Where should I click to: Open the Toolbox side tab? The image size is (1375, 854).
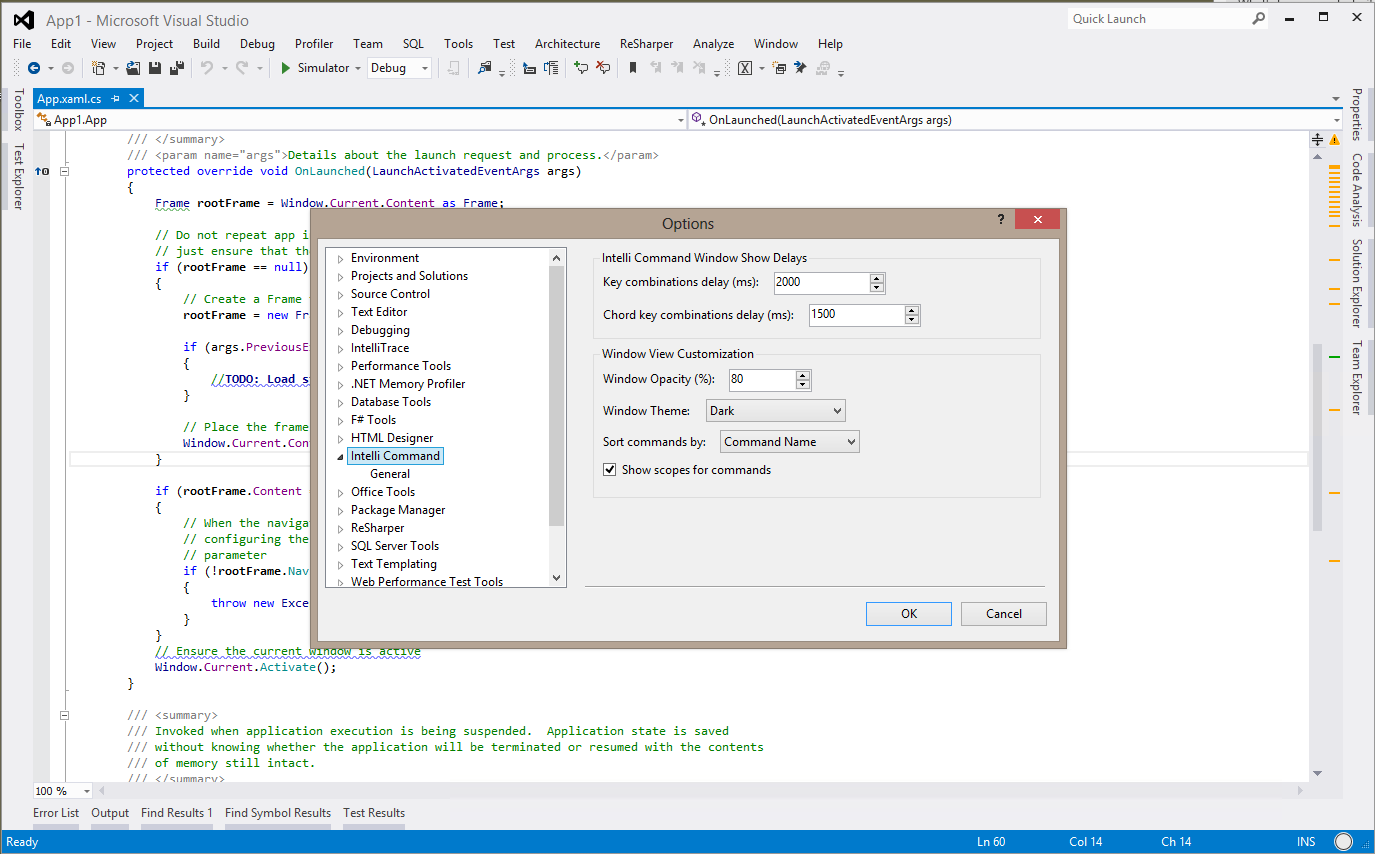click(17, 110)
